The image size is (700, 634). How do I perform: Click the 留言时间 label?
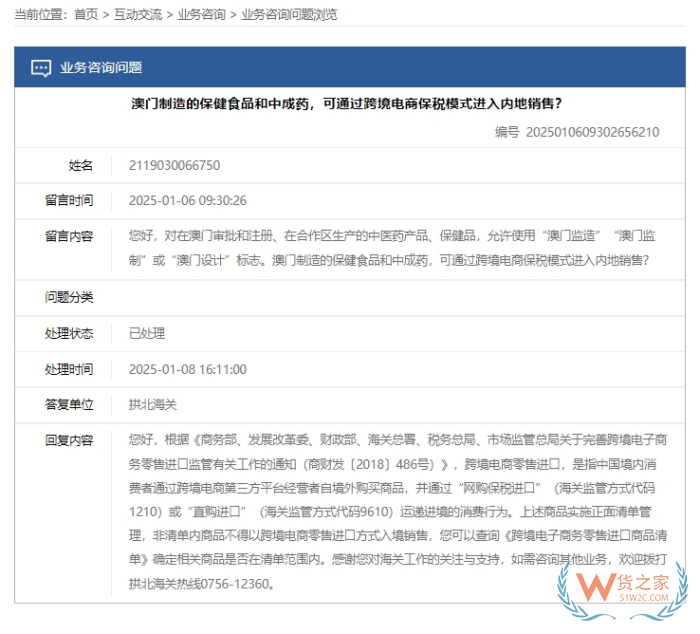[x=69, y=200]
